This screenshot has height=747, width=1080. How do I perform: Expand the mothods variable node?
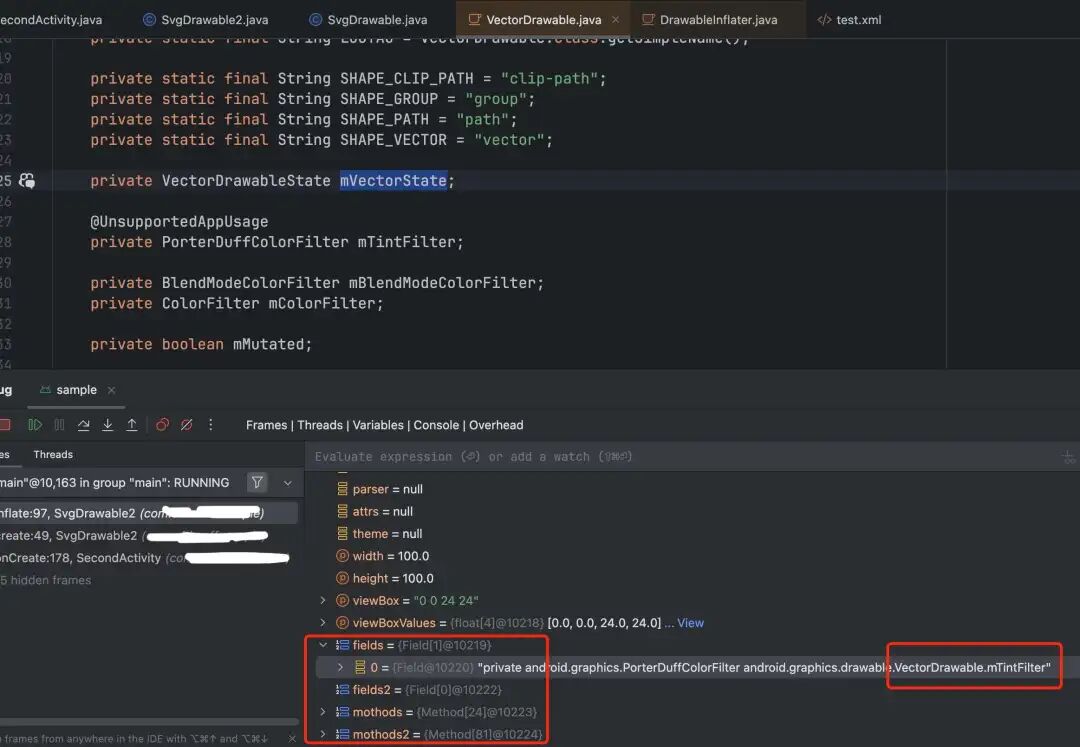click(322, 712)
